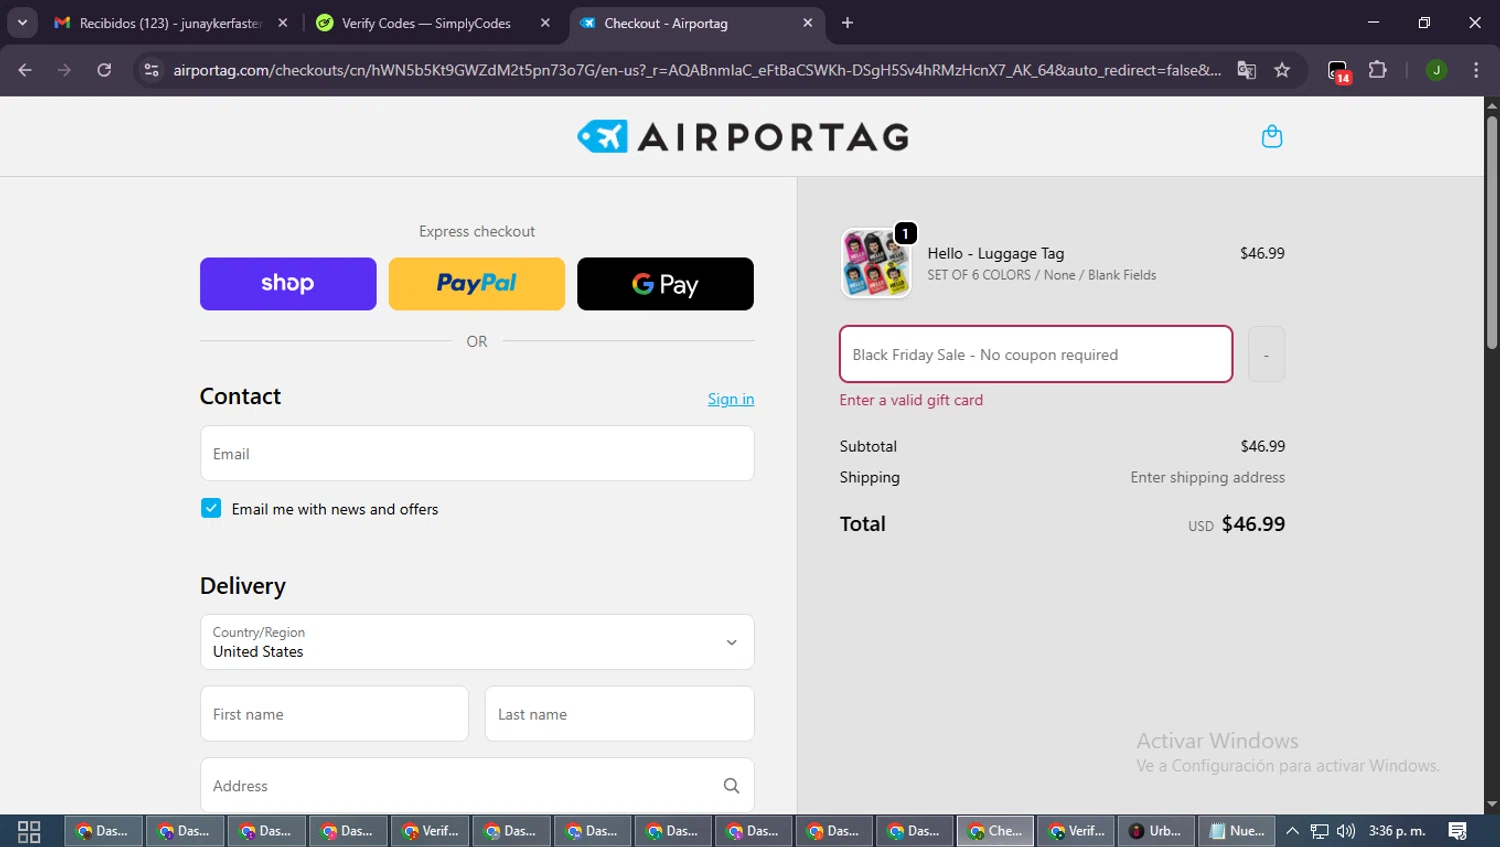1500x847 pixels.
Task: Uncheck Email me with news and offers
Action: (211, 508)
